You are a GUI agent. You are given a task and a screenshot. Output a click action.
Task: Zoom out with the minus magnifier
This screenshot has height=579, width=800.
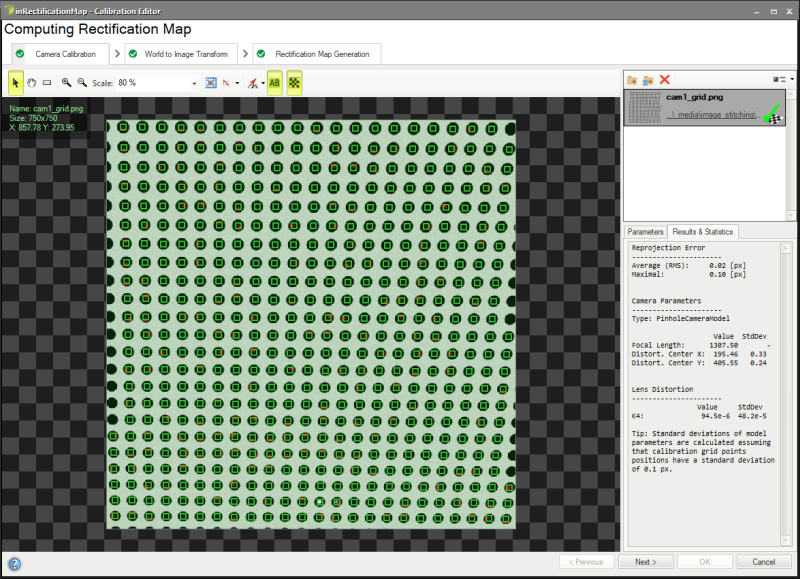pos(82,83)
